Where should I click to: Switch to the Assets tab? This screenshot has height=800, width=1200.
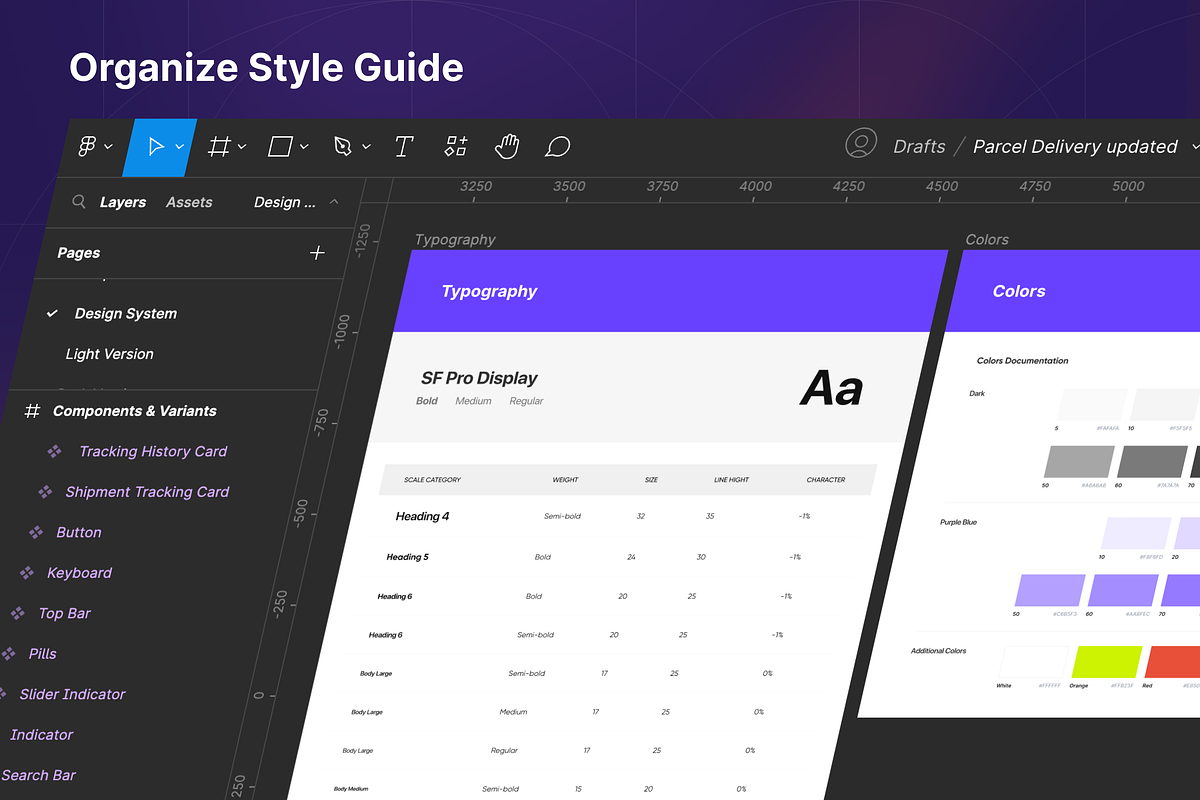pyautogui.click(x=189, y=202)
